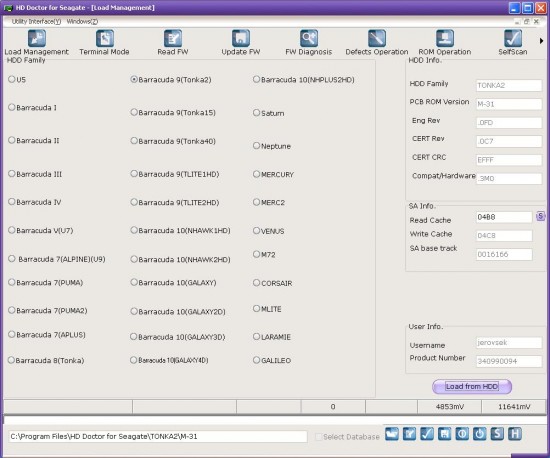The image size is (550, 458).
Task: Open the Utility Interface menu
Action: coord(36,21)
